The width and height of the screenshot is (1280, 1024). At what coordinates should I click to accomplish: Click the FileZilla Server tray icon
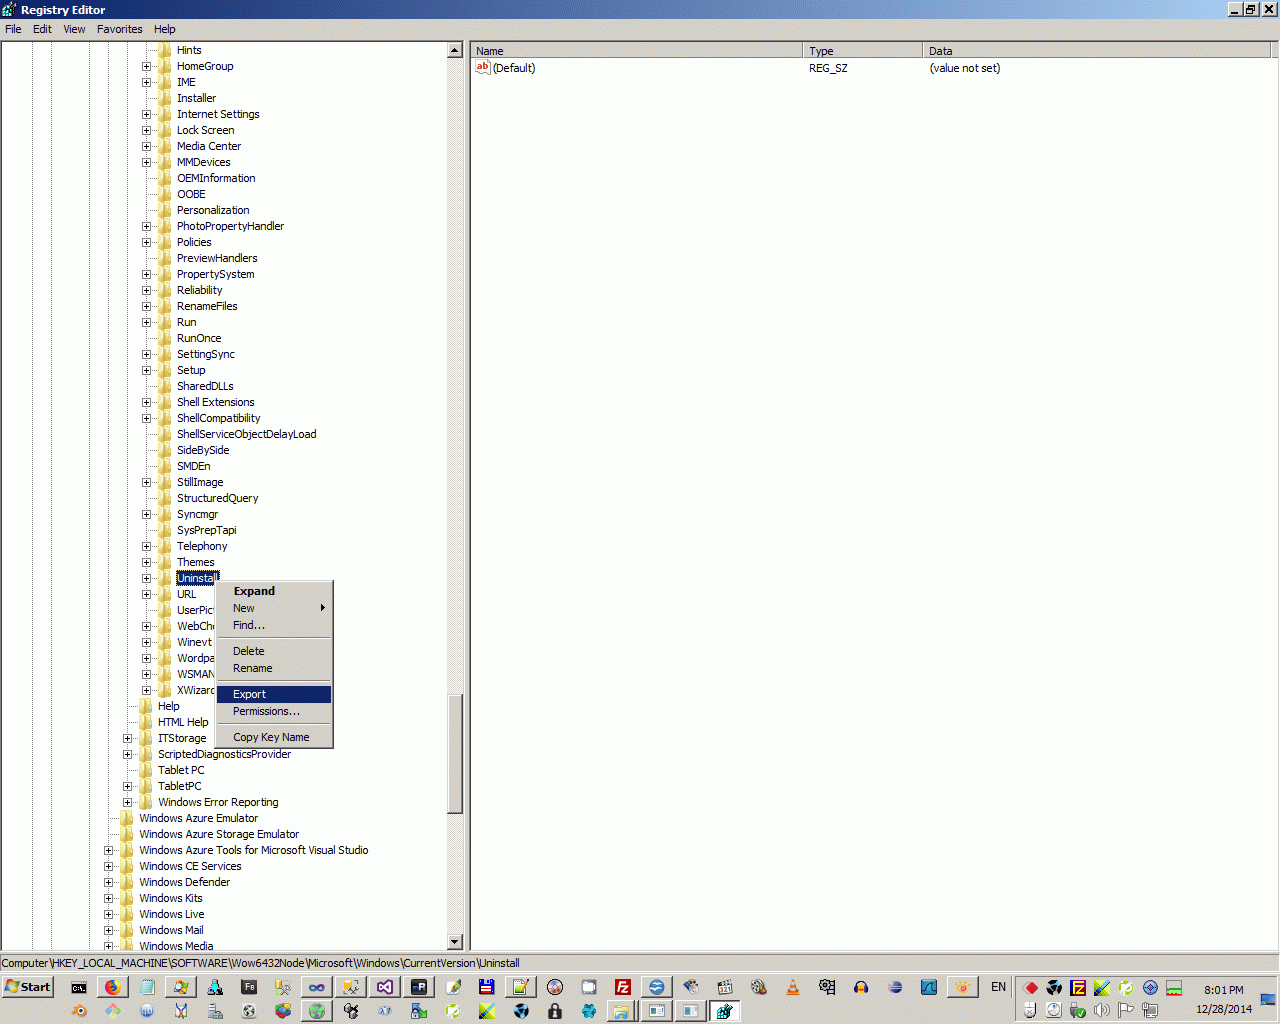tap(1078, 988)
